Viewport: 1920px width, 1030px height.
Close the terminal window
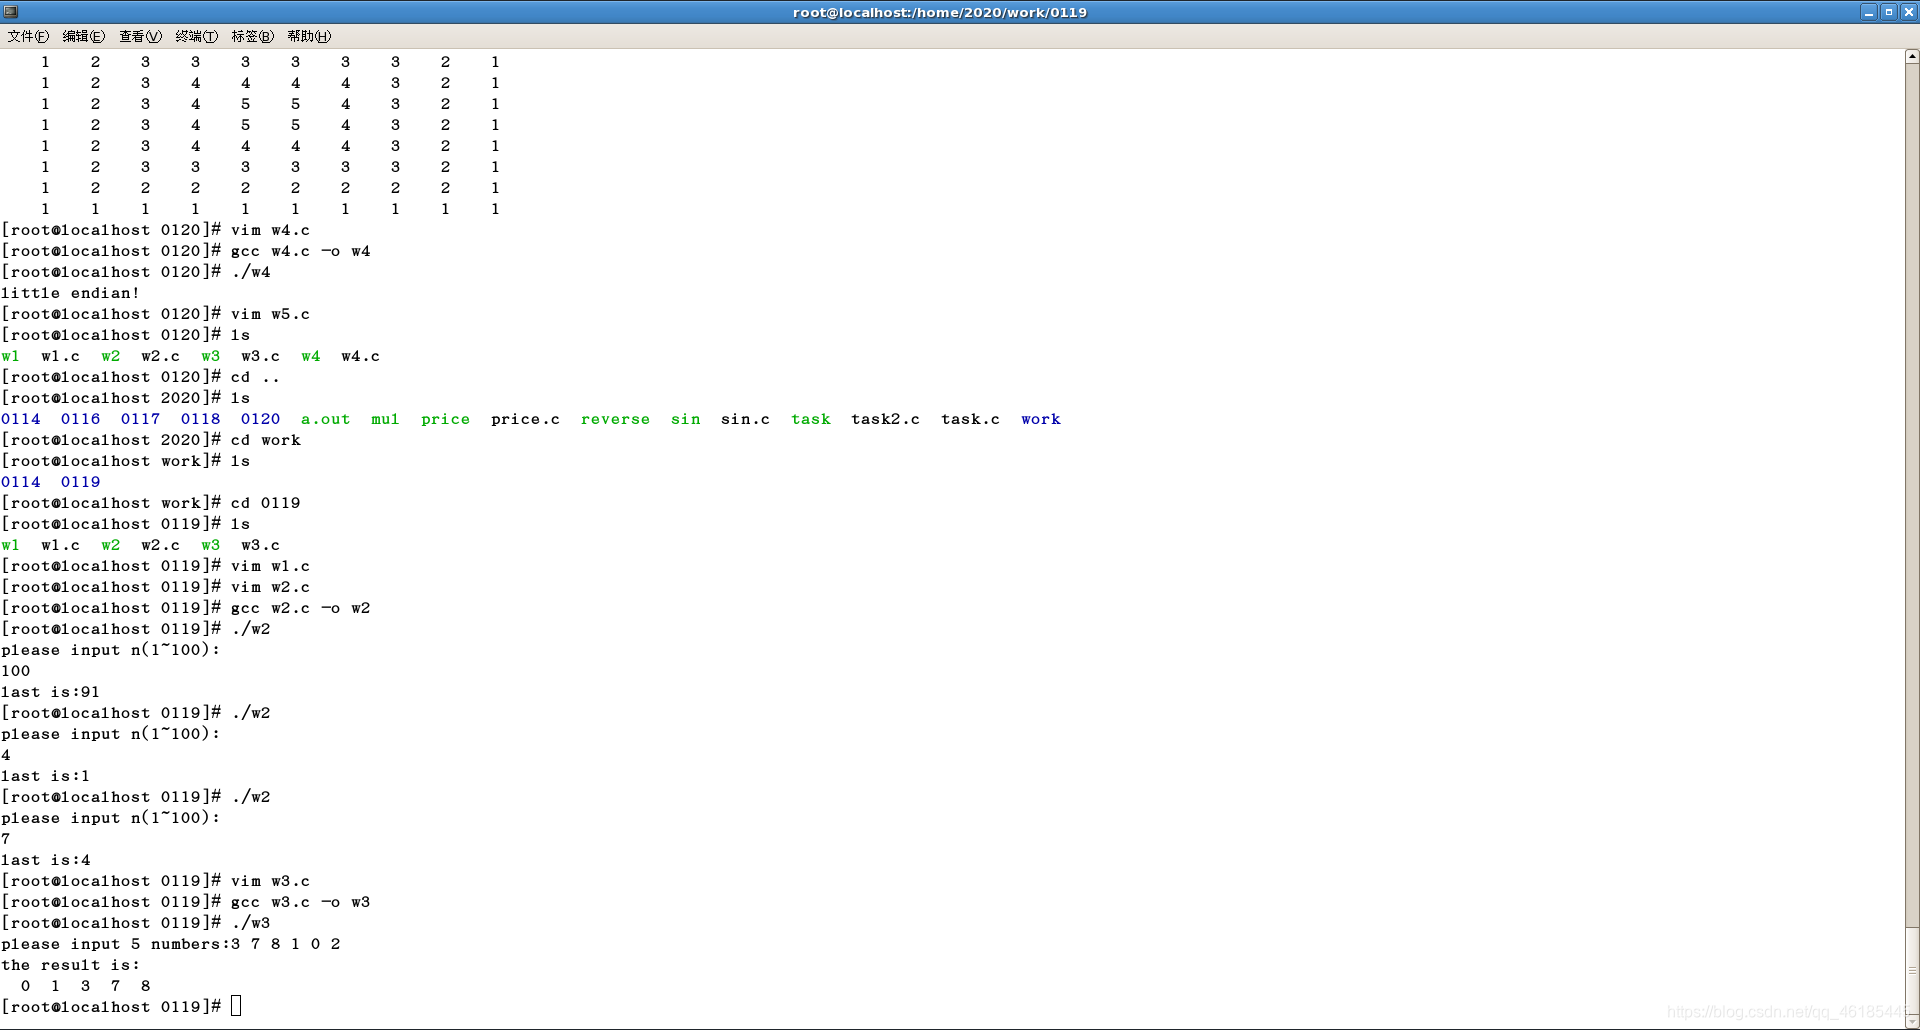point(1908,12)
